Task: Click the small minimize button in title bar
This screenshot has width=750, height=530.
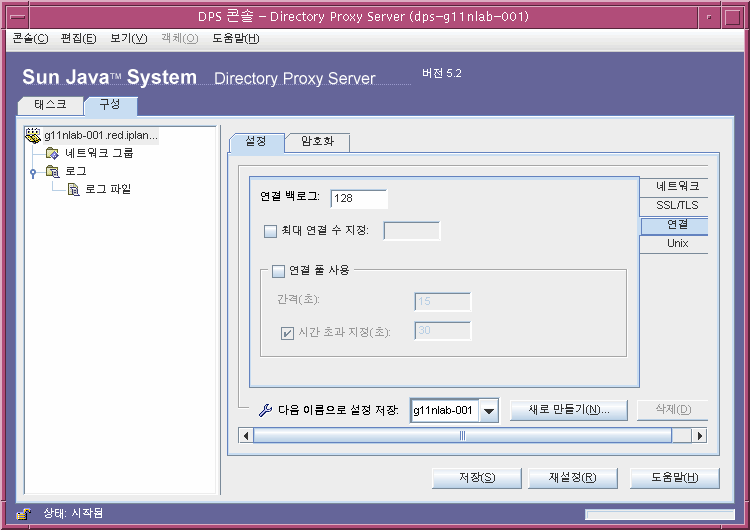Action: pyautogui.click(x=709, y=17)
